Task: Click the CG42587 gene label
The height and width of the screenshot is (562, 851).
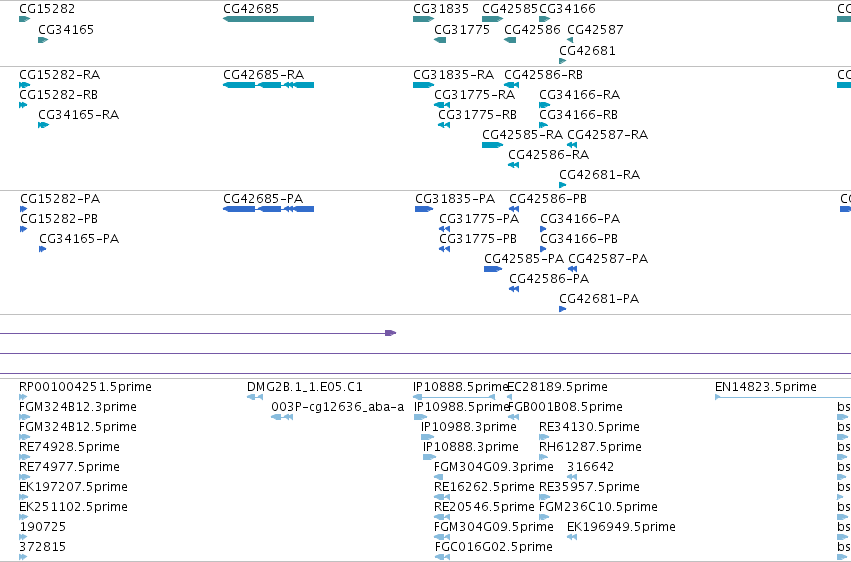Action: pos(595,30)
